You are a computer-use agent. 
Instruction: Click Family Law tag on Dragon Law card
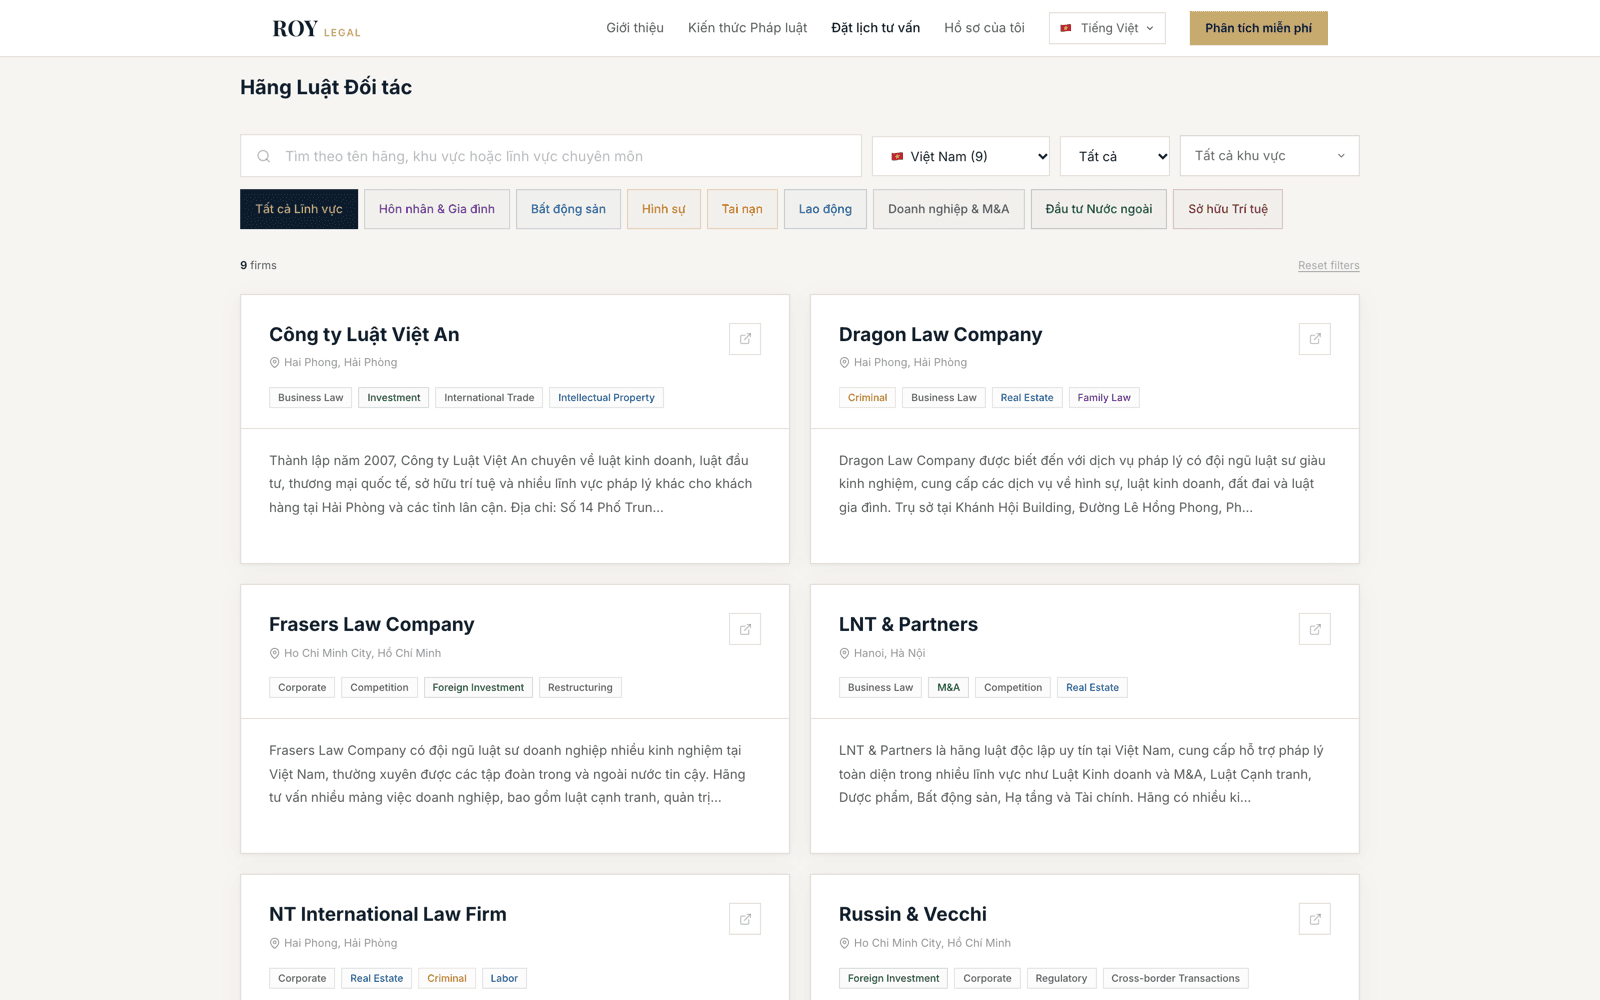(1104, 398)
